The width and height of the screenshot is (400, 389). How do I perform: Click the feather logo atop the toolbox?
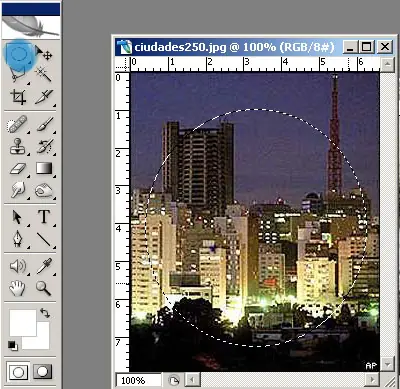coord(31,27)
